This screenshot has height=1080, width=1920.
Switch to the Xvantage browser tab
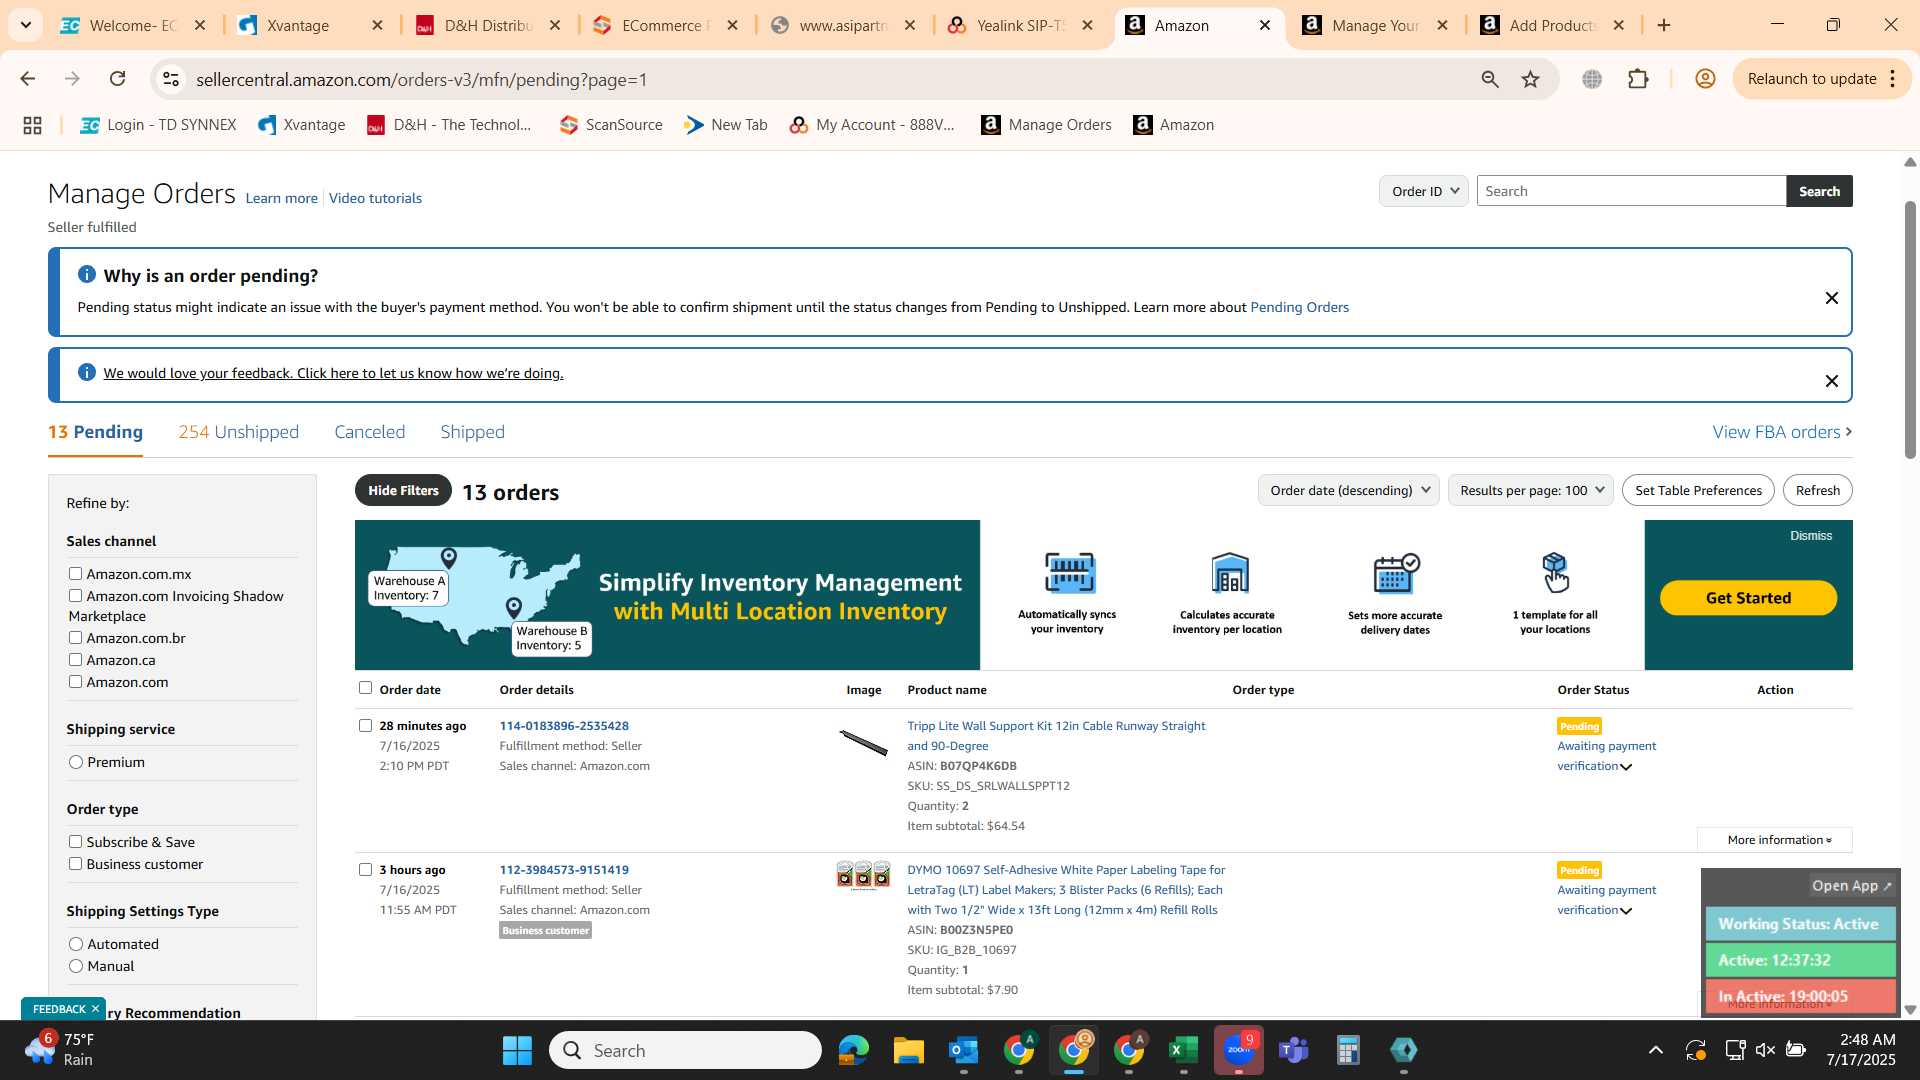[x=297, y=25]
